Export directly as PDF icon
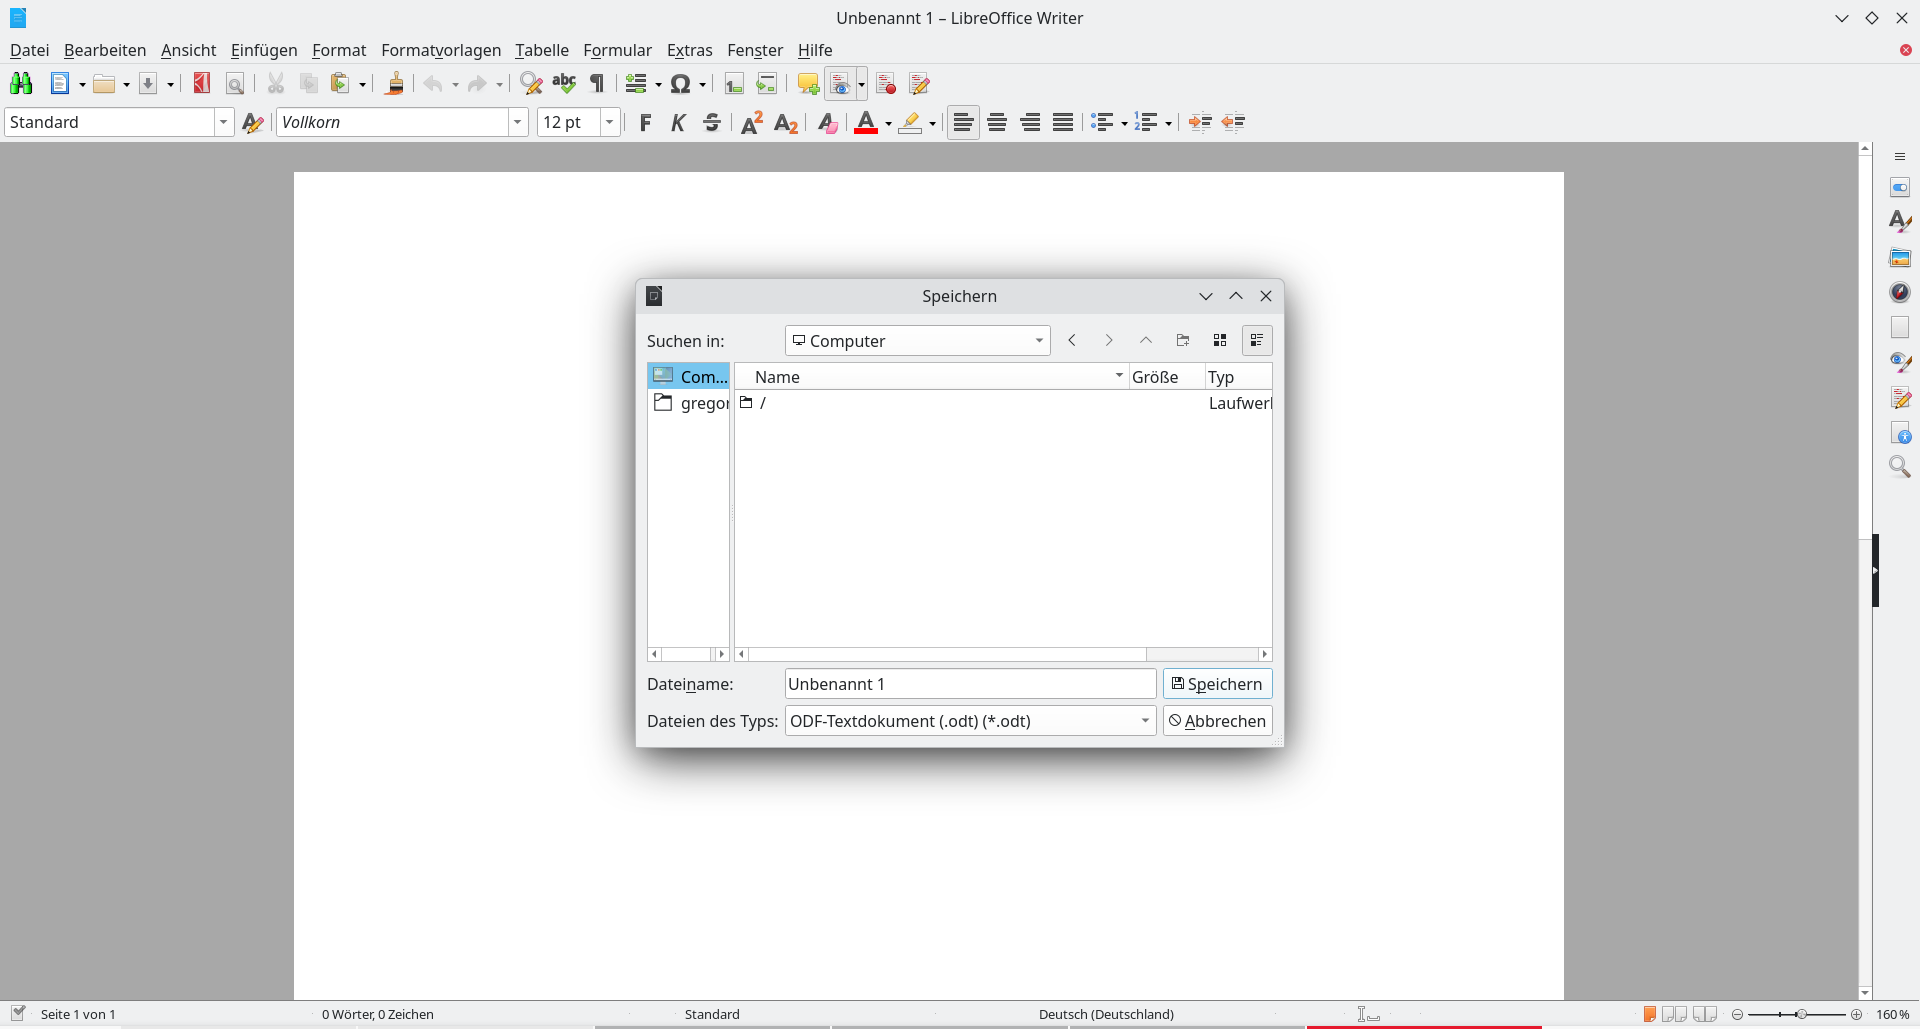 point(202,84)
